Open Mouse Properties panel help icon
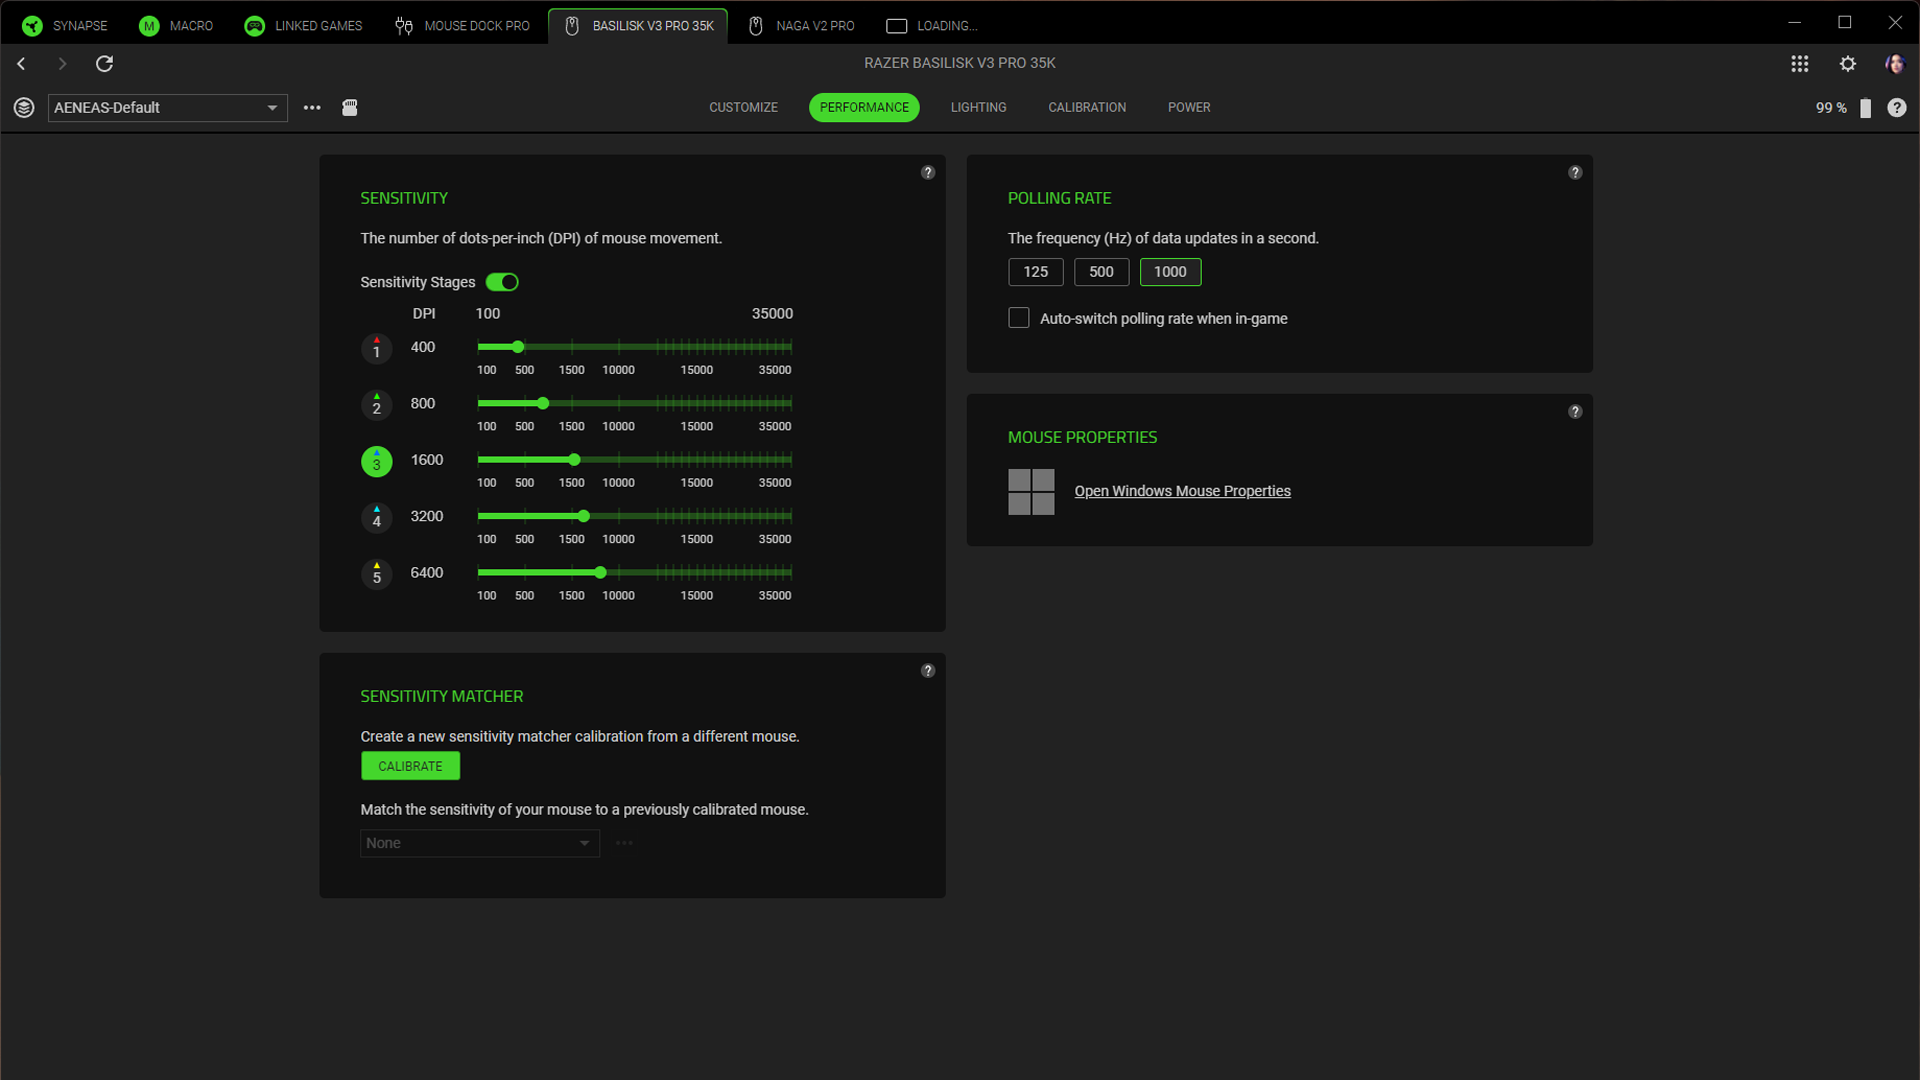1920x1080 pixels. pyautogui.click(x=1575, y=412)
